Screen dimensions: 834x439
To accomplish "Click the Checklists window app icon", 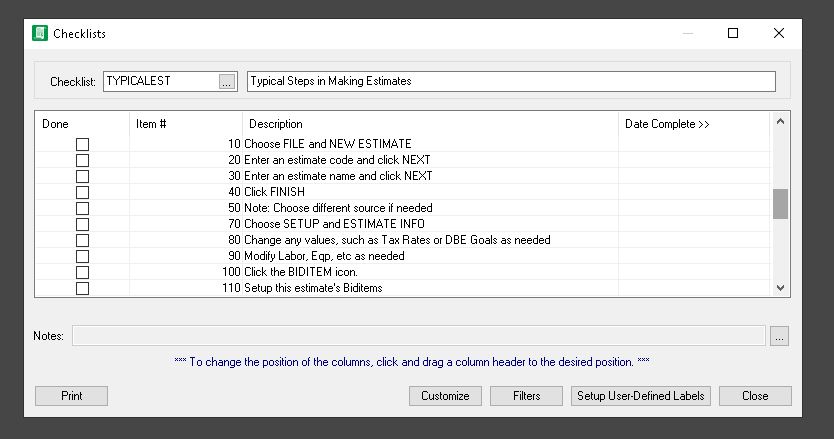I will [x=40, y=33].
